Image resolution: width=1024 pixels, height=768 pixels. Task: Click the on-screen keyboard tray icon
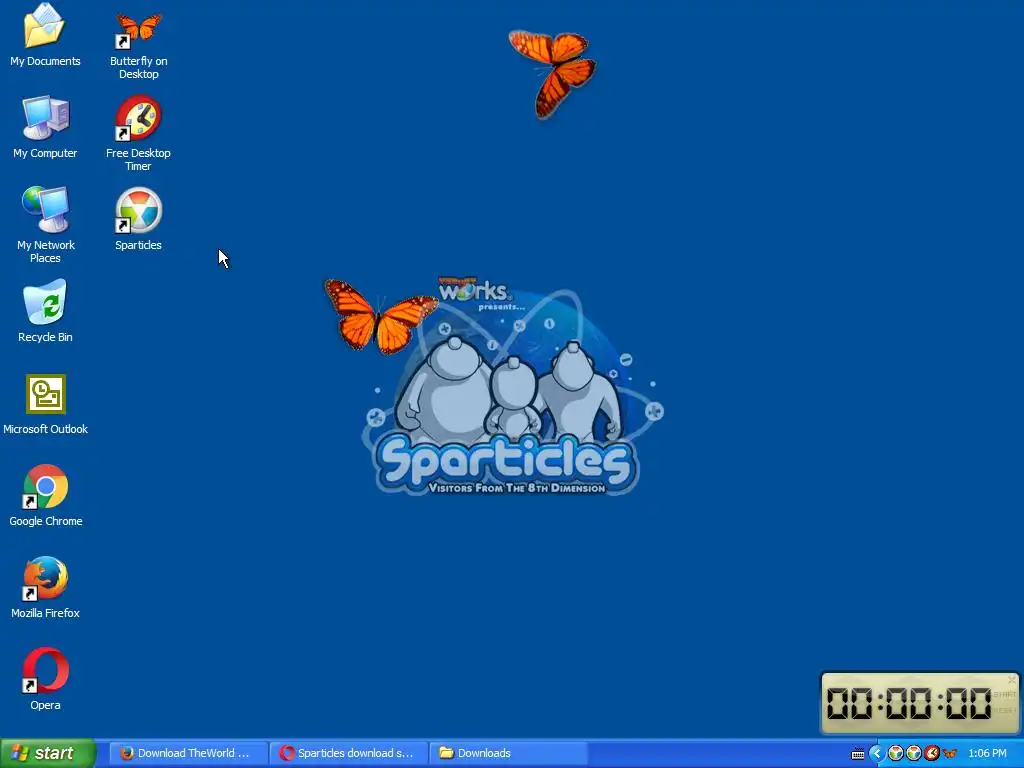pyautogui.click(x=857, y=754)
